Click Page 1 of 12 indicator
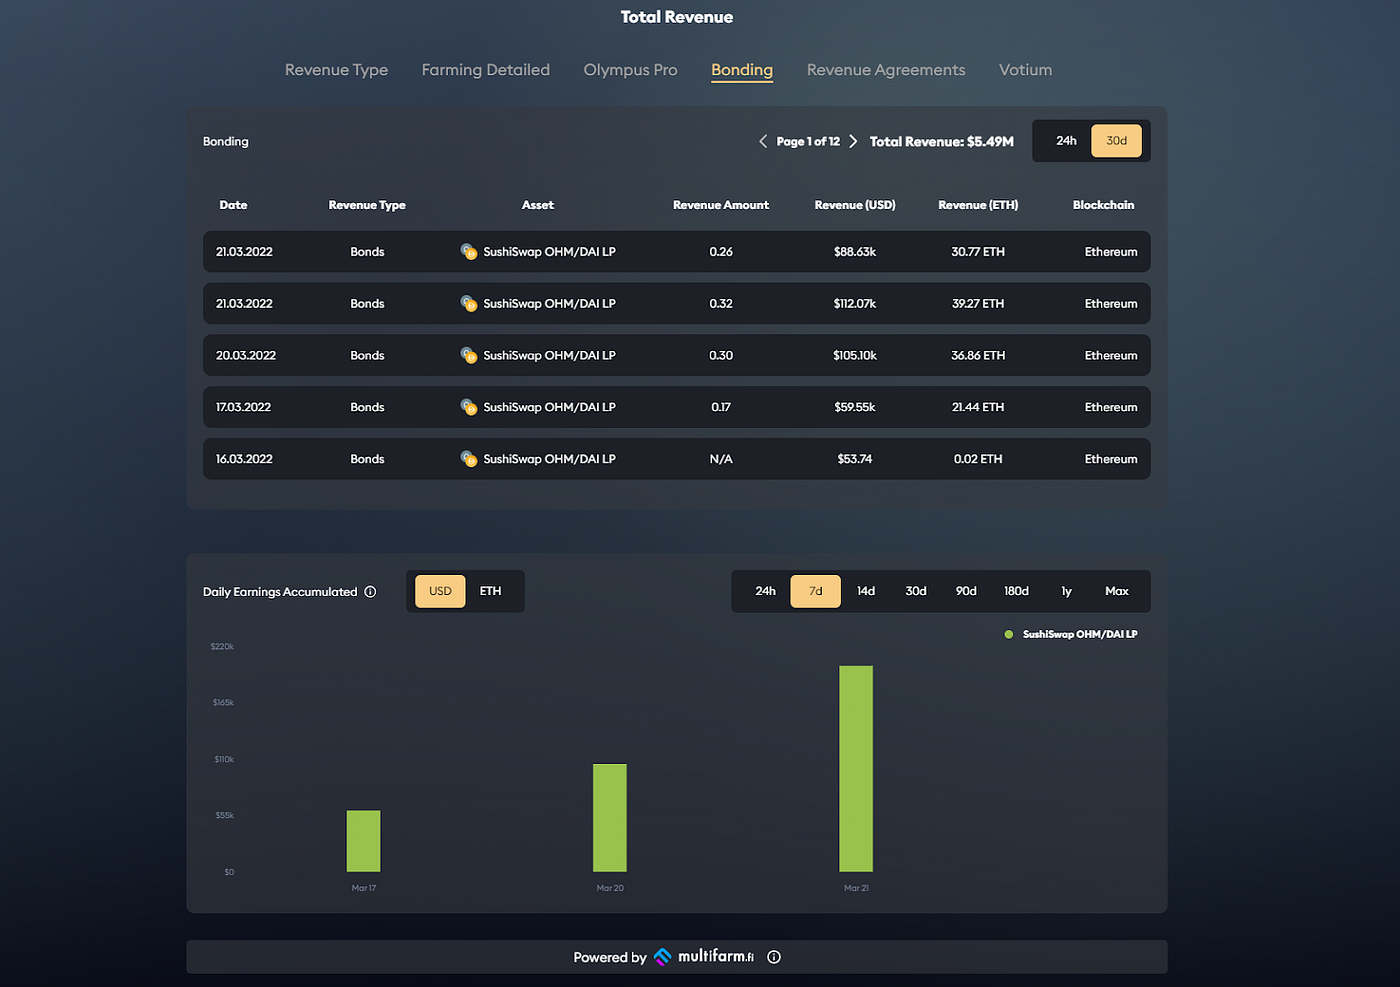The width and height of the screenshot is (1400, 987). 808,142
